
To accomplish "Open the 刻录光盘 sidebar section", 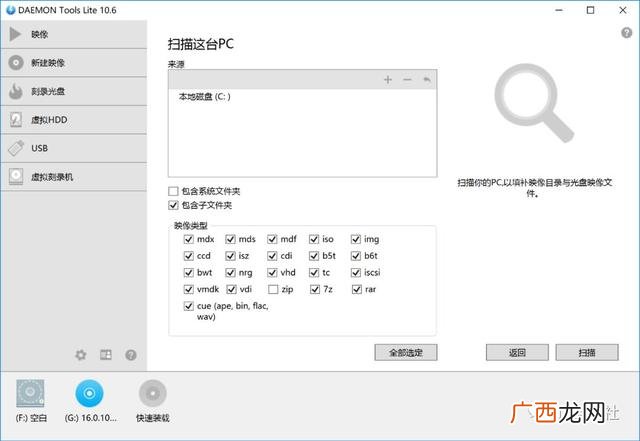I will (x=73, y=91).
